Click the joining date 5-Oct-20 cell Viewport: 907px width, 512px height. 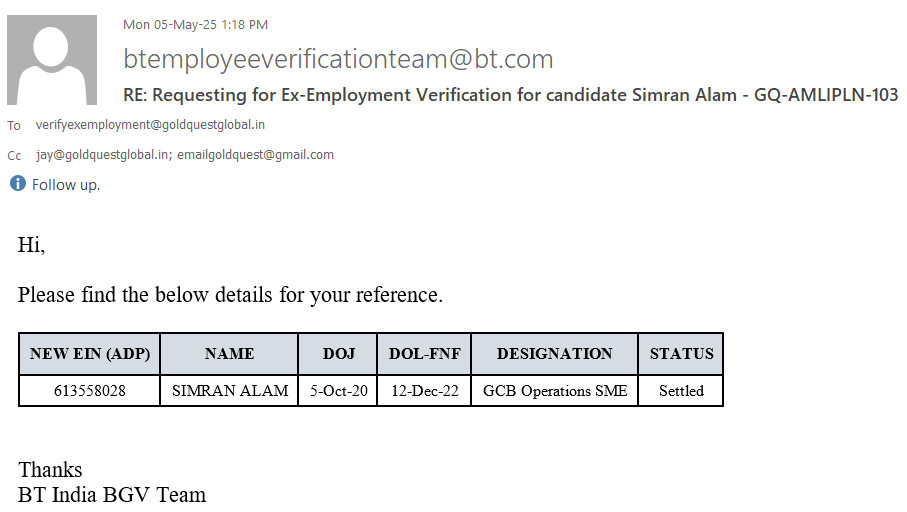point(338,391)
